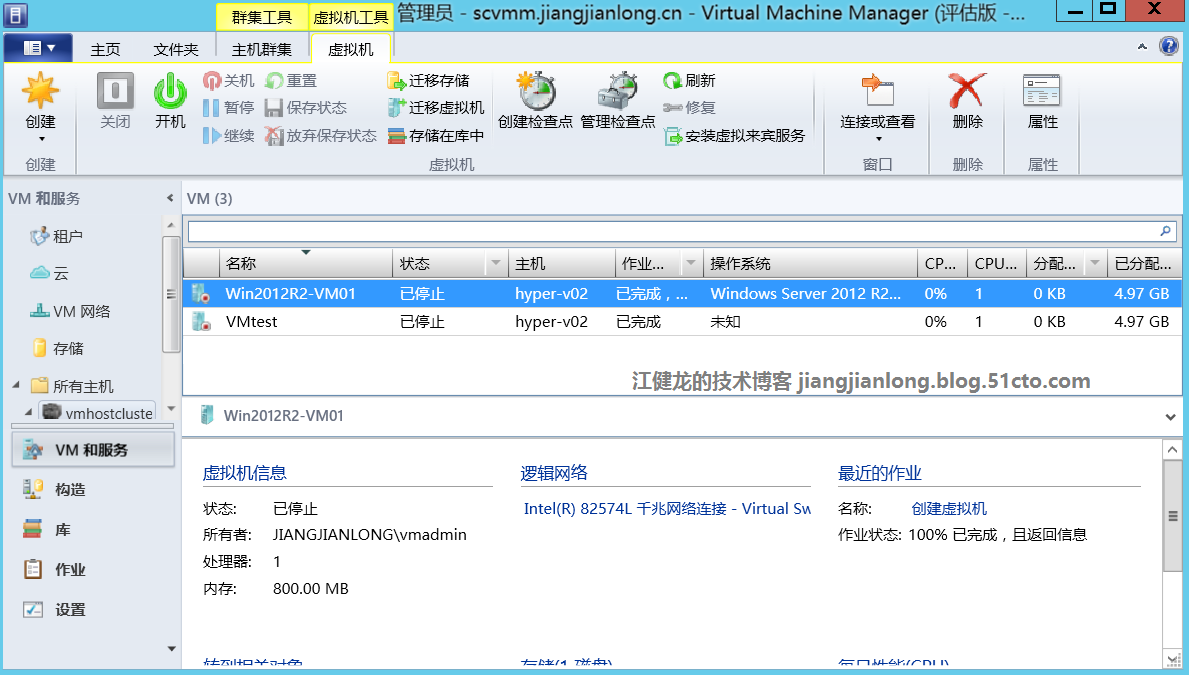Click the details pane vertical scrollbar thumb
The image size is (1189, 675).
[x=1172, y=516]
